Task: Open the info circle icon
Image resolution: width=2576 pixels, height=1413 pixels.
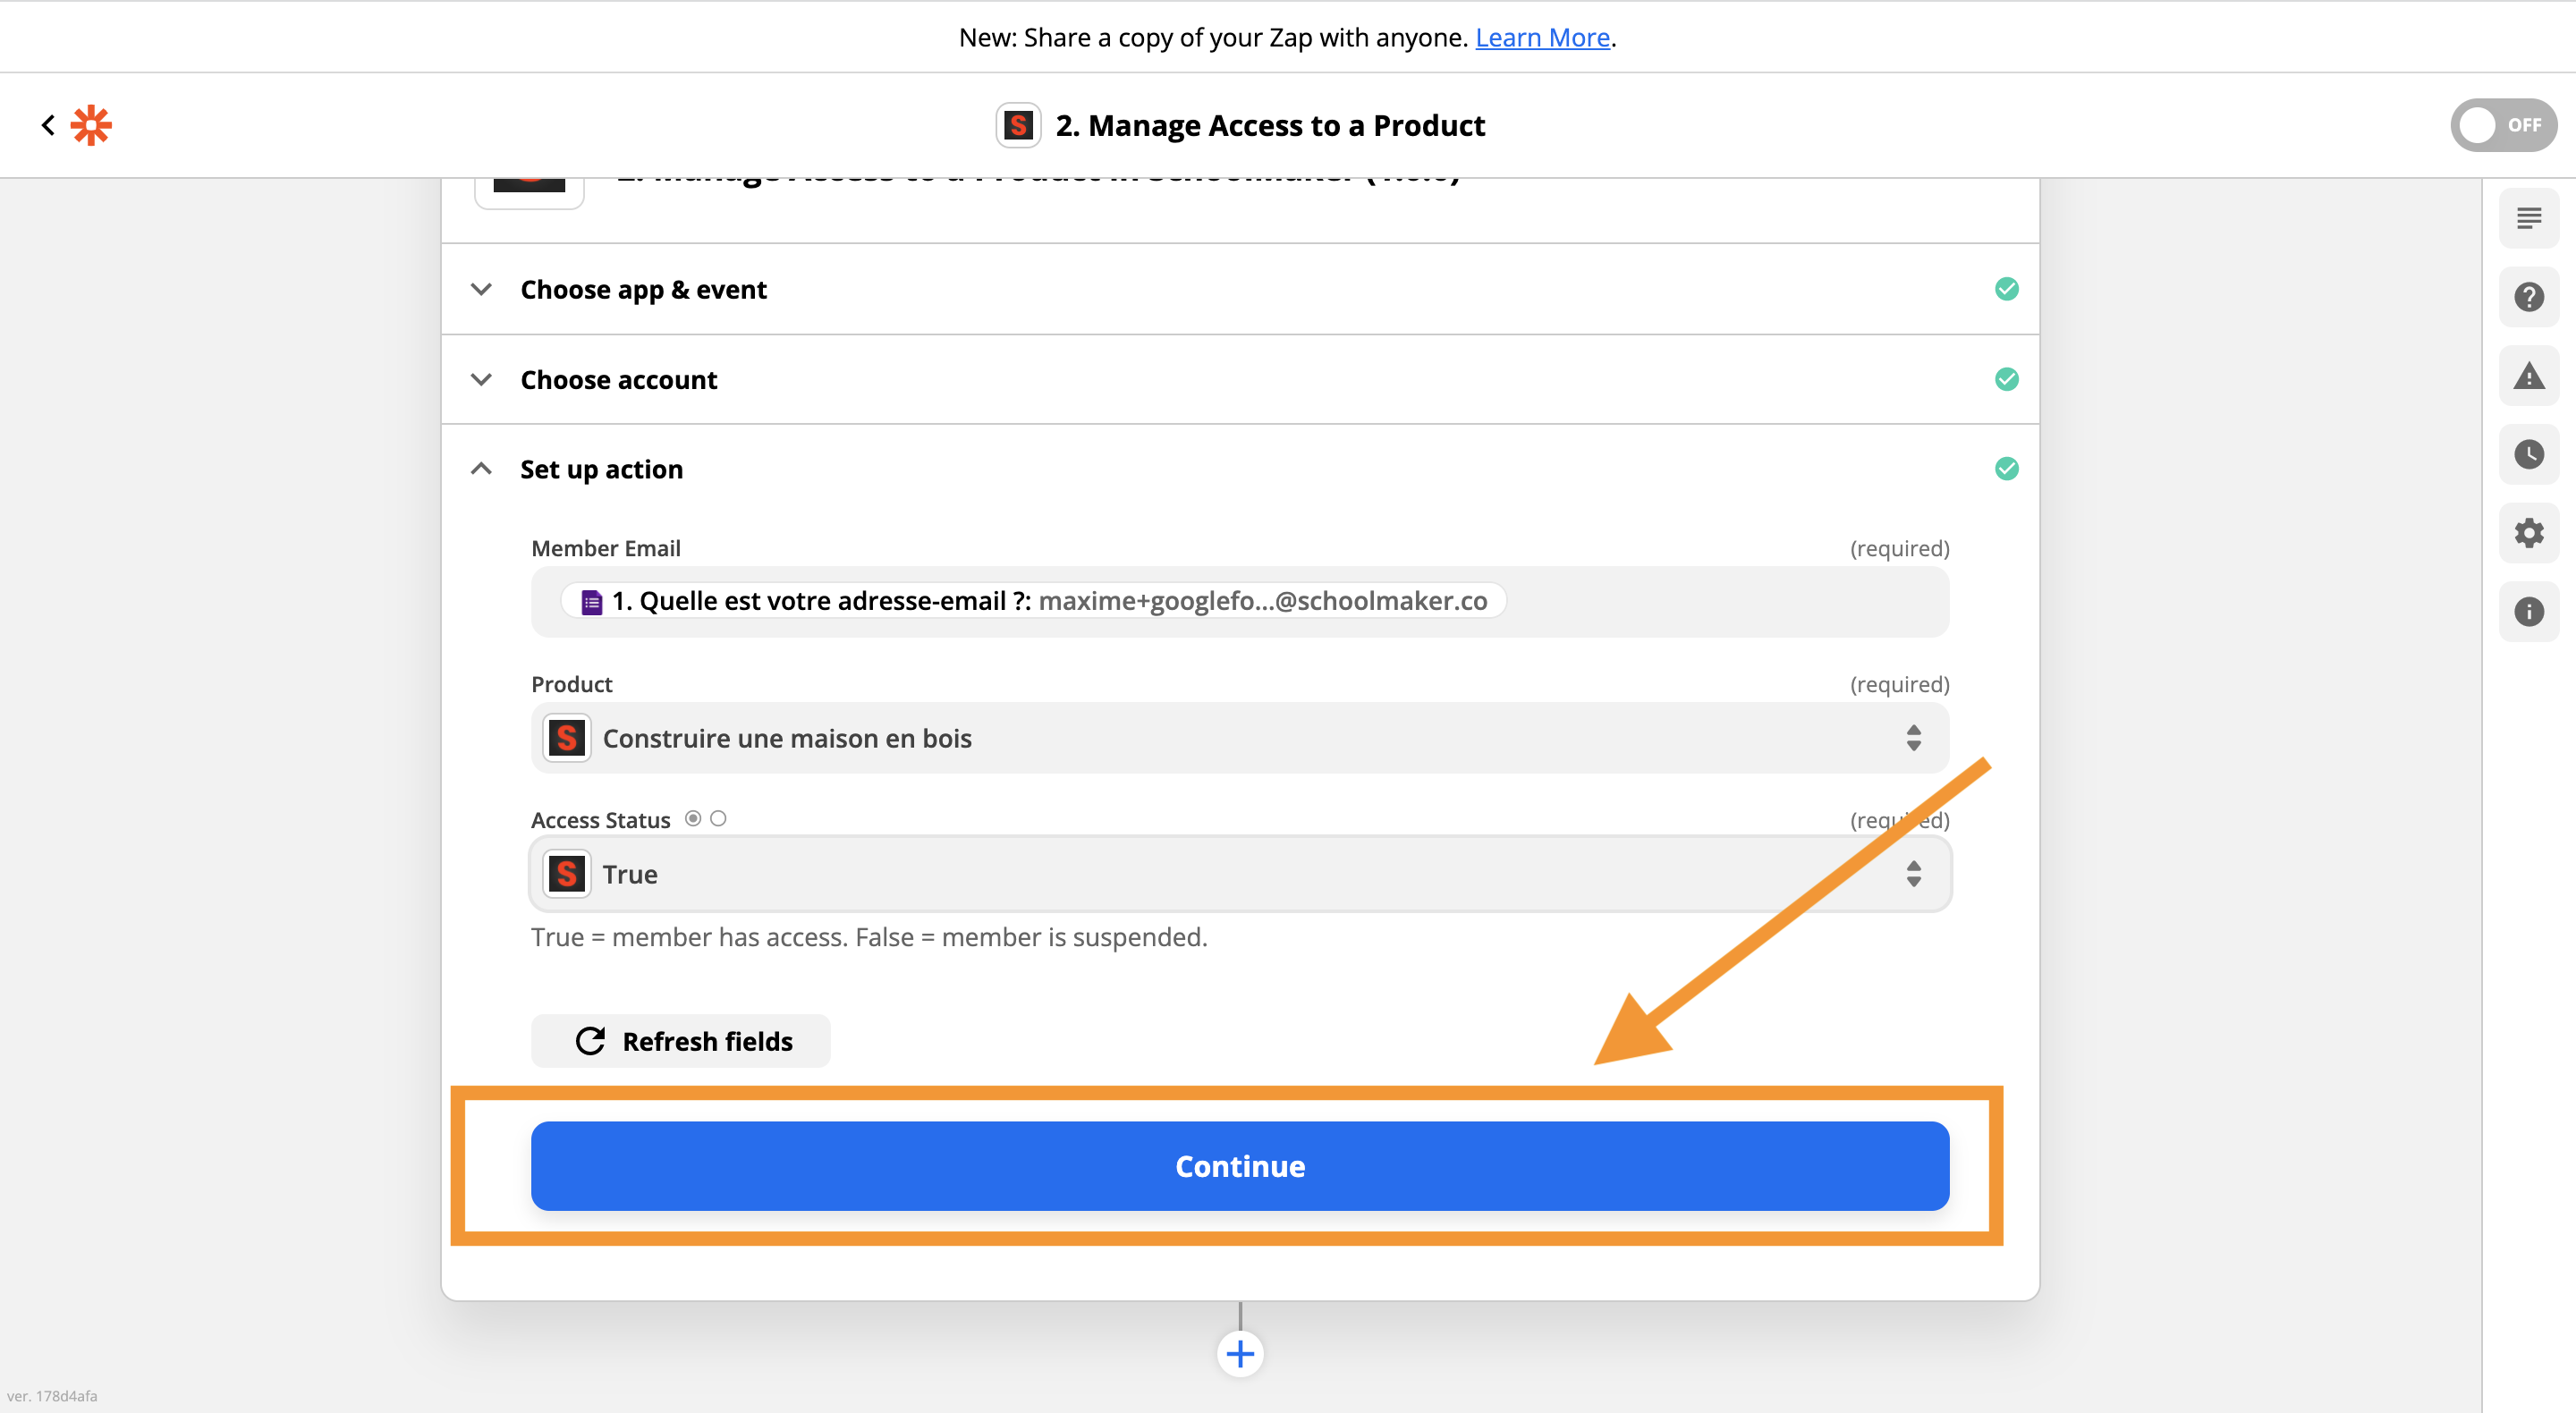Action: tap(2528, 612)
